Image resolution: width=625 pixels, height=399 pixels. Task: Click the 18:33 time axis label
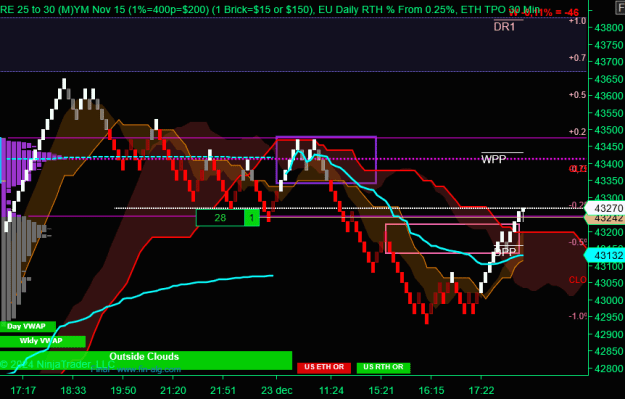pos(73,390)
